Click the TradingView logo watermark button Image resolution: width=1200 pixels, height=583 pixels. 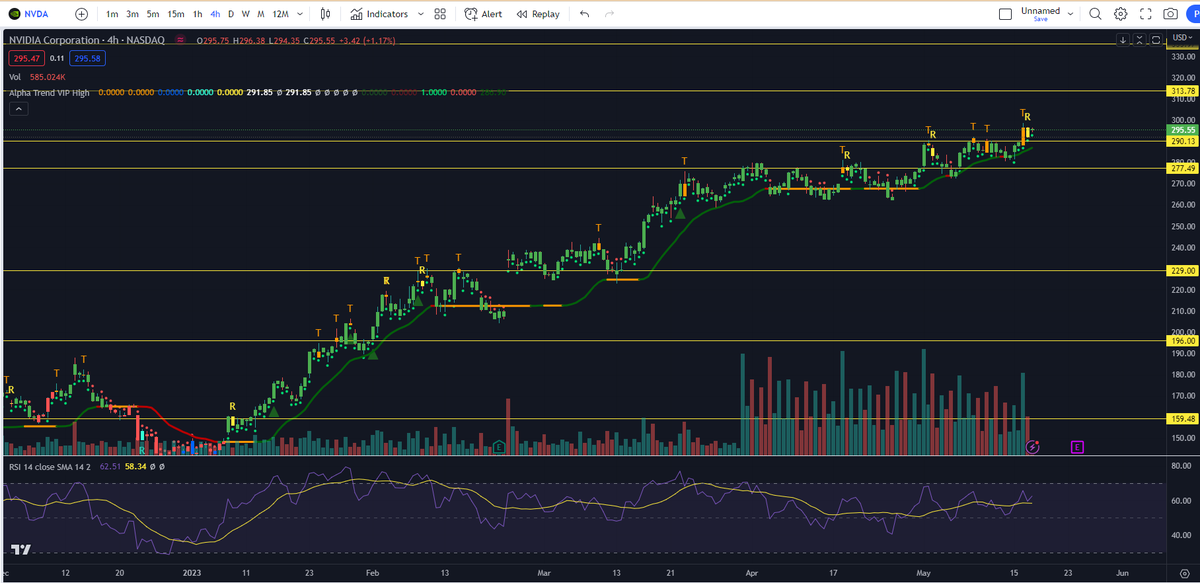(20, 550)
